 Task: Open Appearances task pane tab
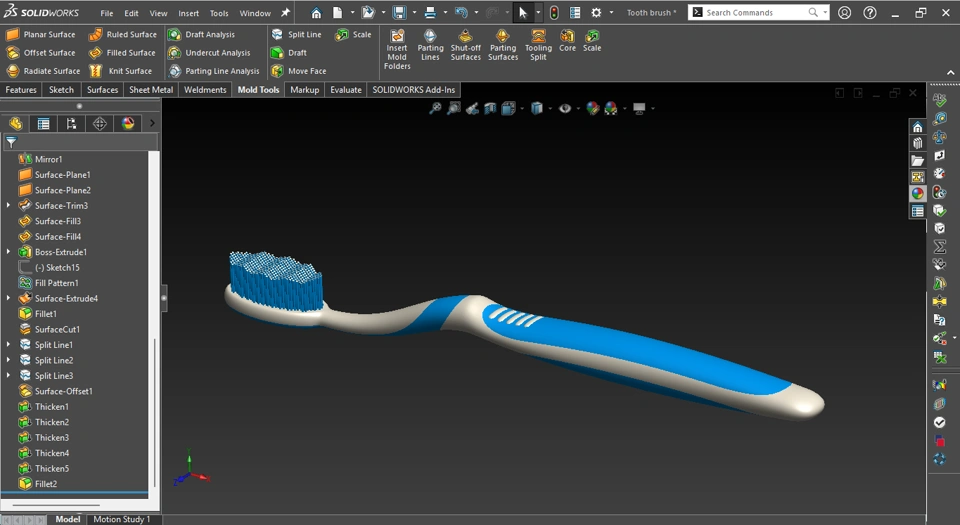pos(917,194)
